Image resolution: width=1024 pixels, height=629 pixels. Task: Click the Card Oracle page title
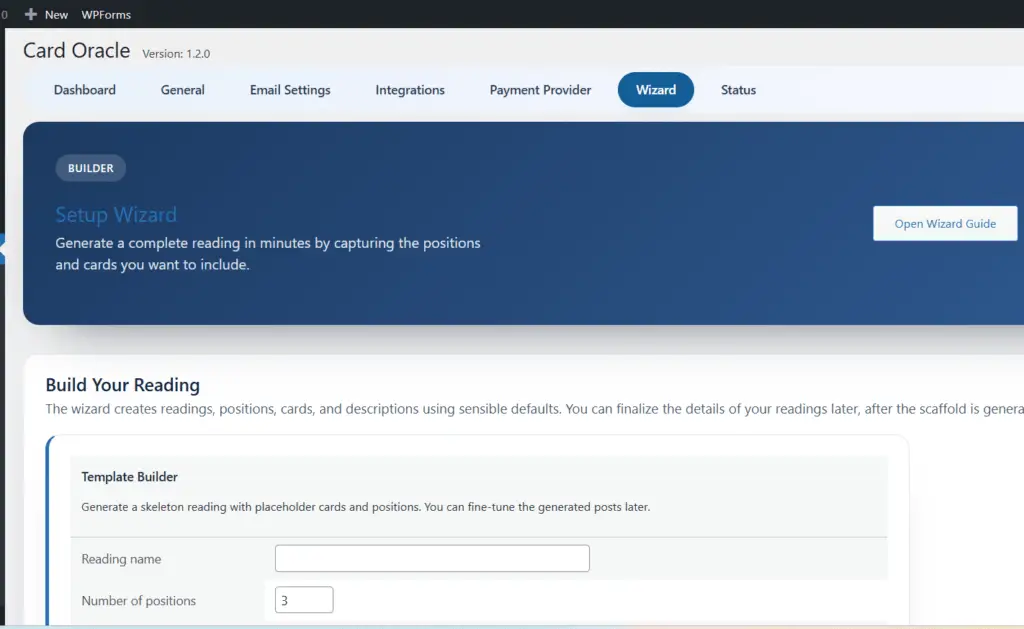click(x=76, y=50)
